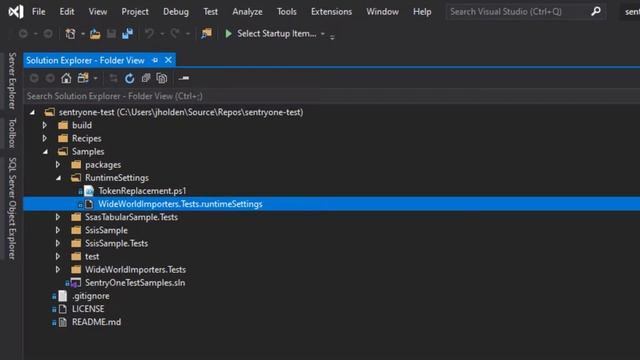Open SQL Server Object Explorer side tab

(x=12, y=208)
